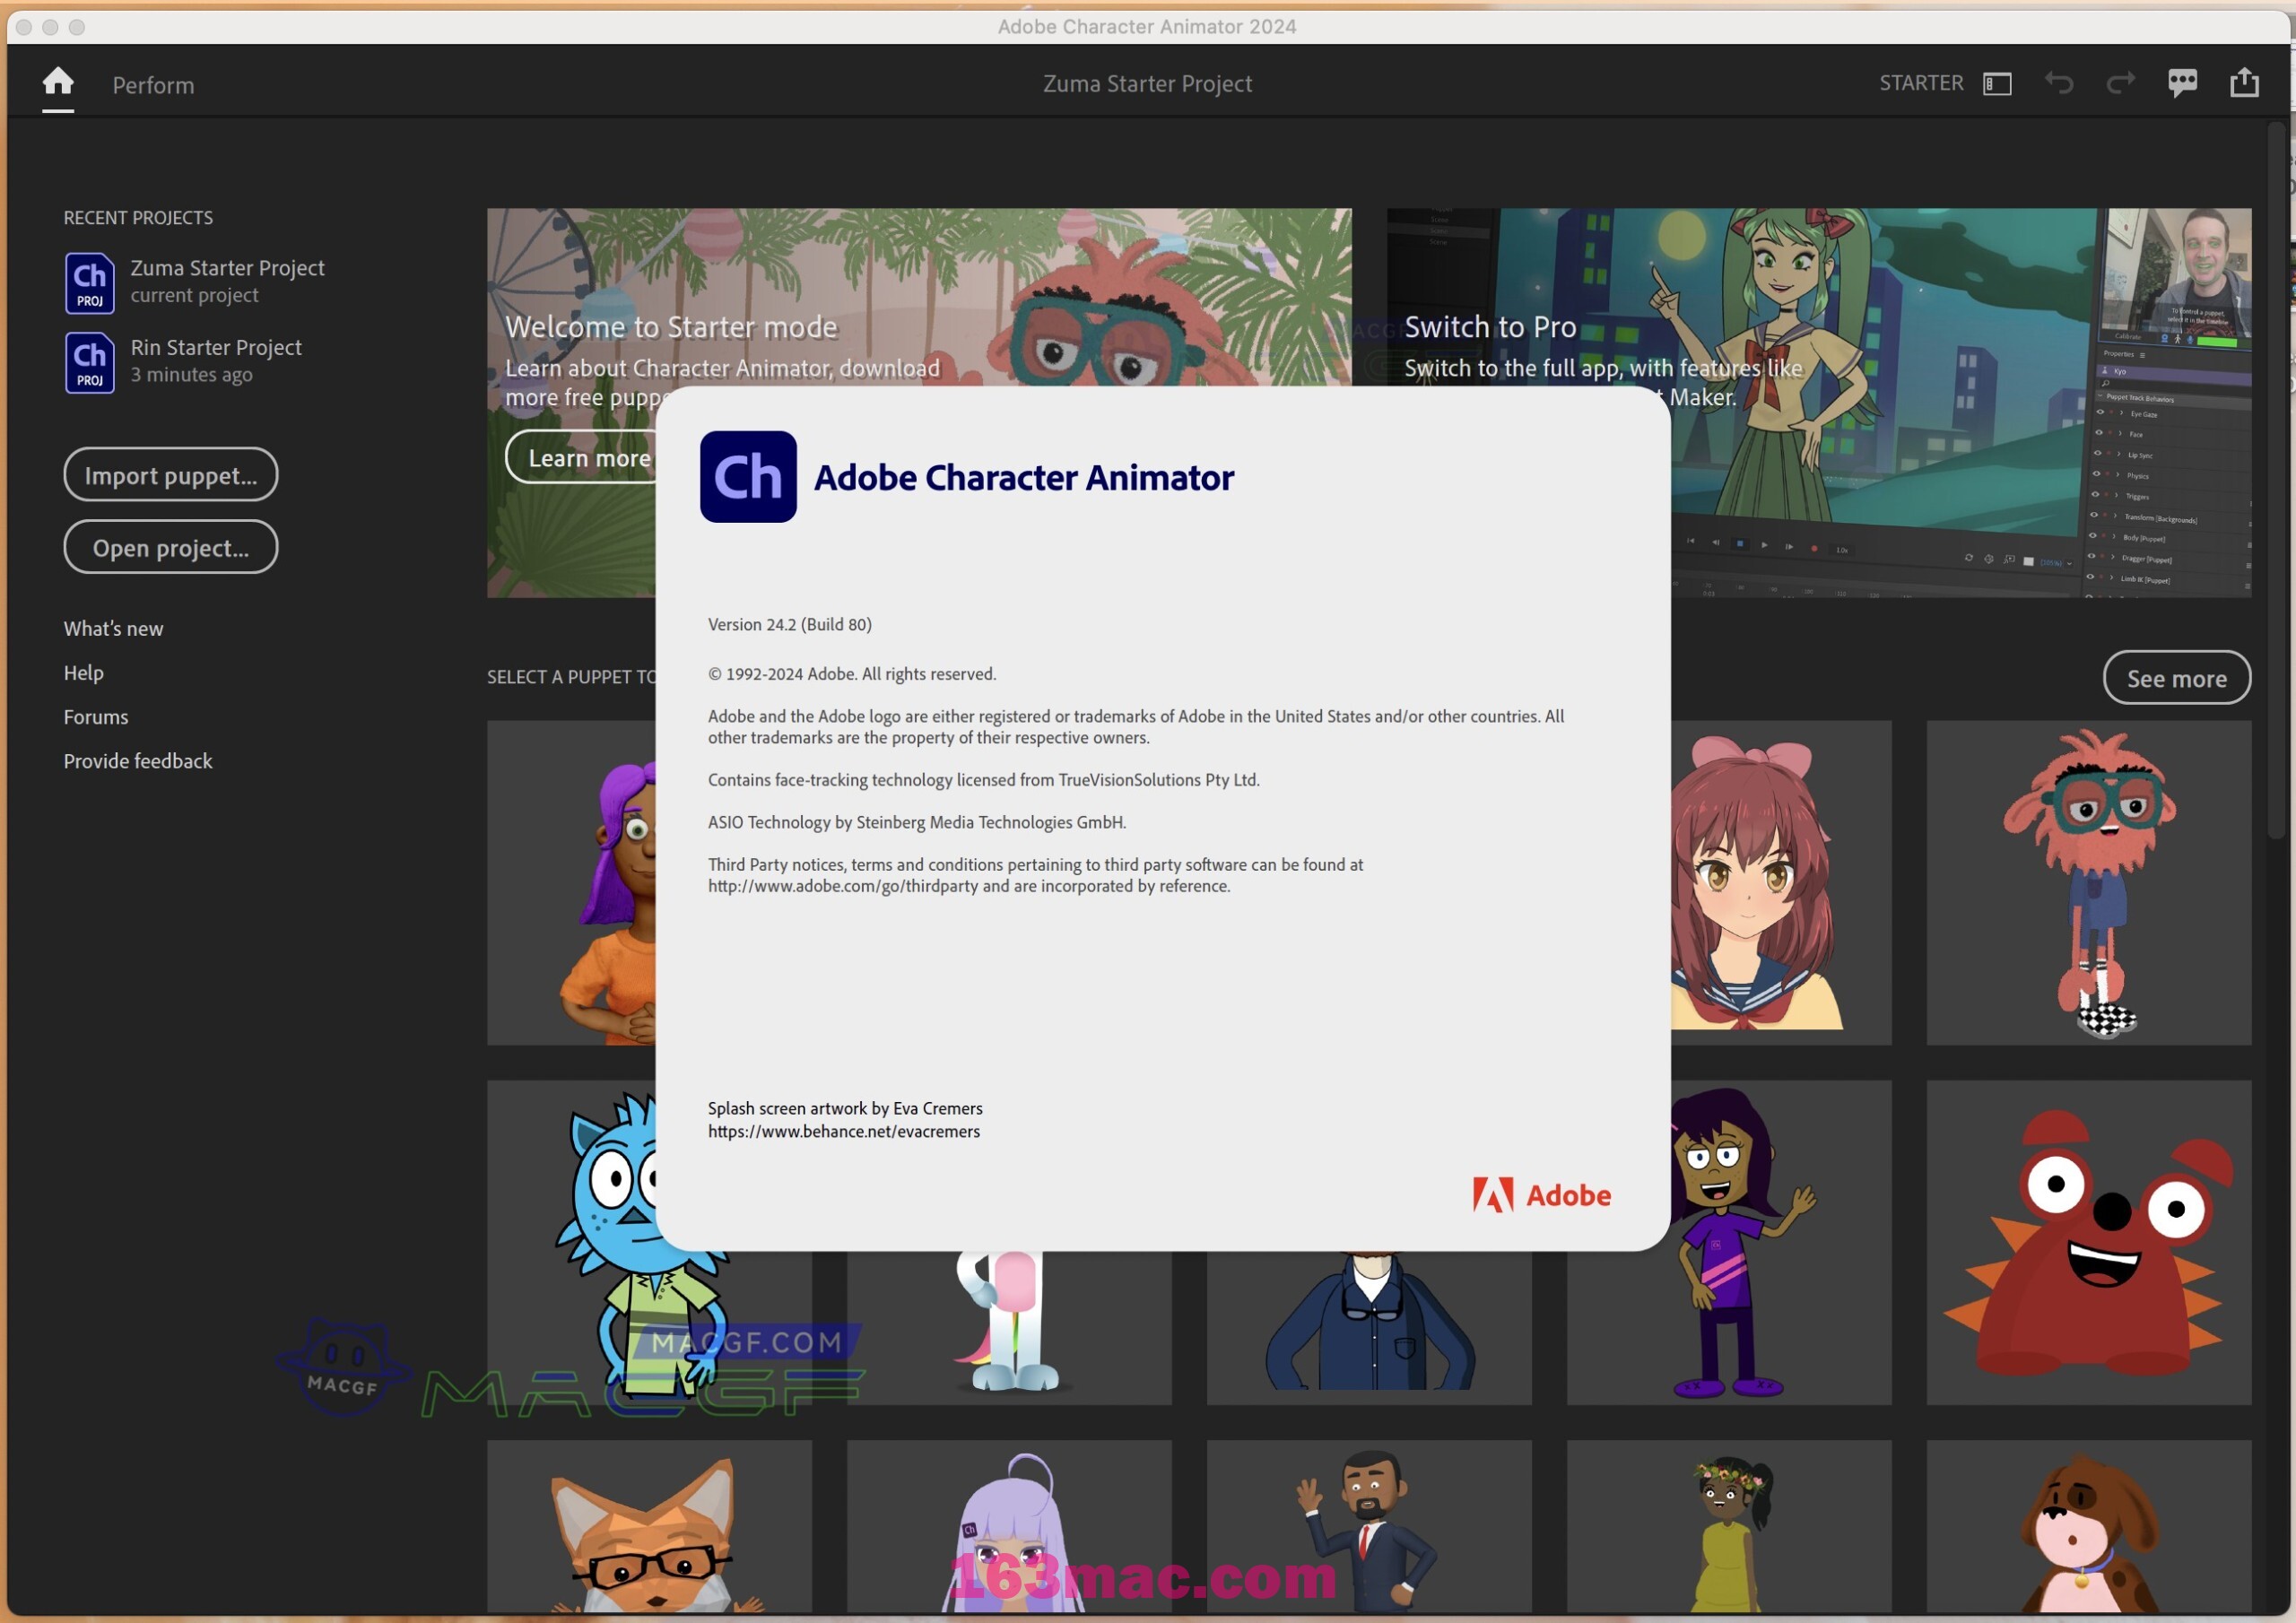Select the red spiky monster puppet
Screen dimensions: 2296x1623
pos(2089,1243)
